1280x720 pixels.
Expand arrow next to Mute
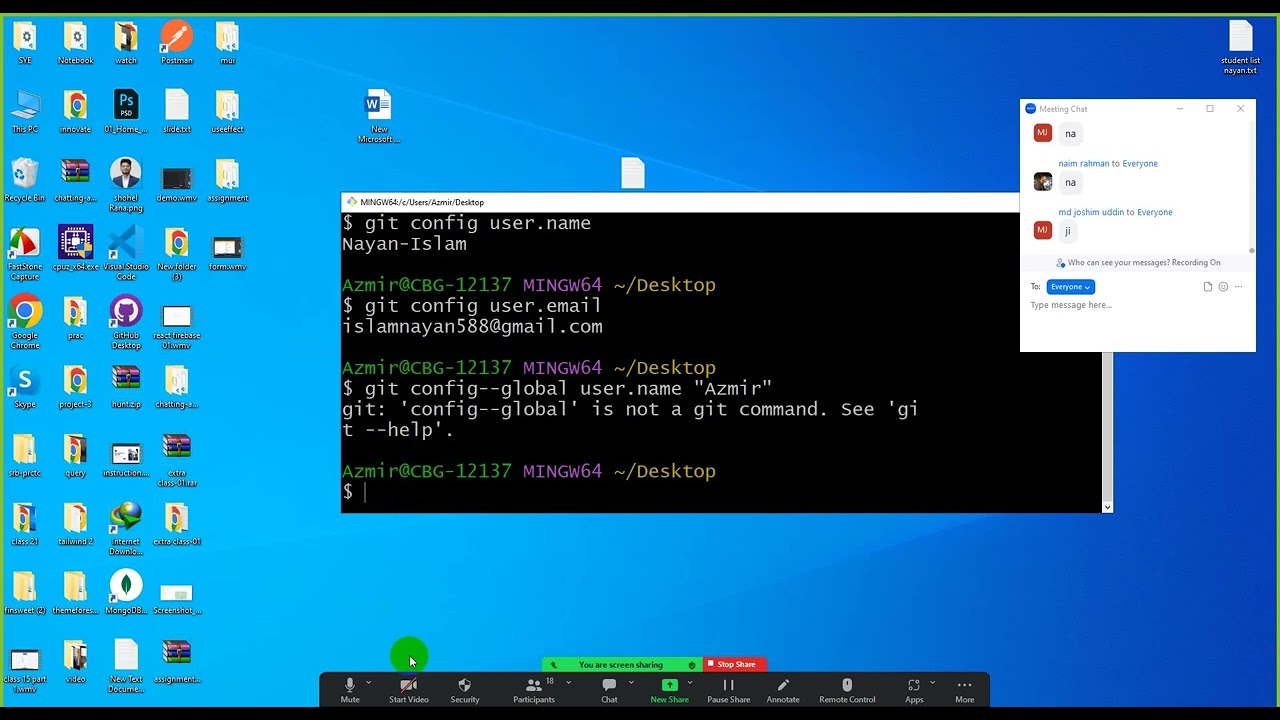[x=369, y=683]
